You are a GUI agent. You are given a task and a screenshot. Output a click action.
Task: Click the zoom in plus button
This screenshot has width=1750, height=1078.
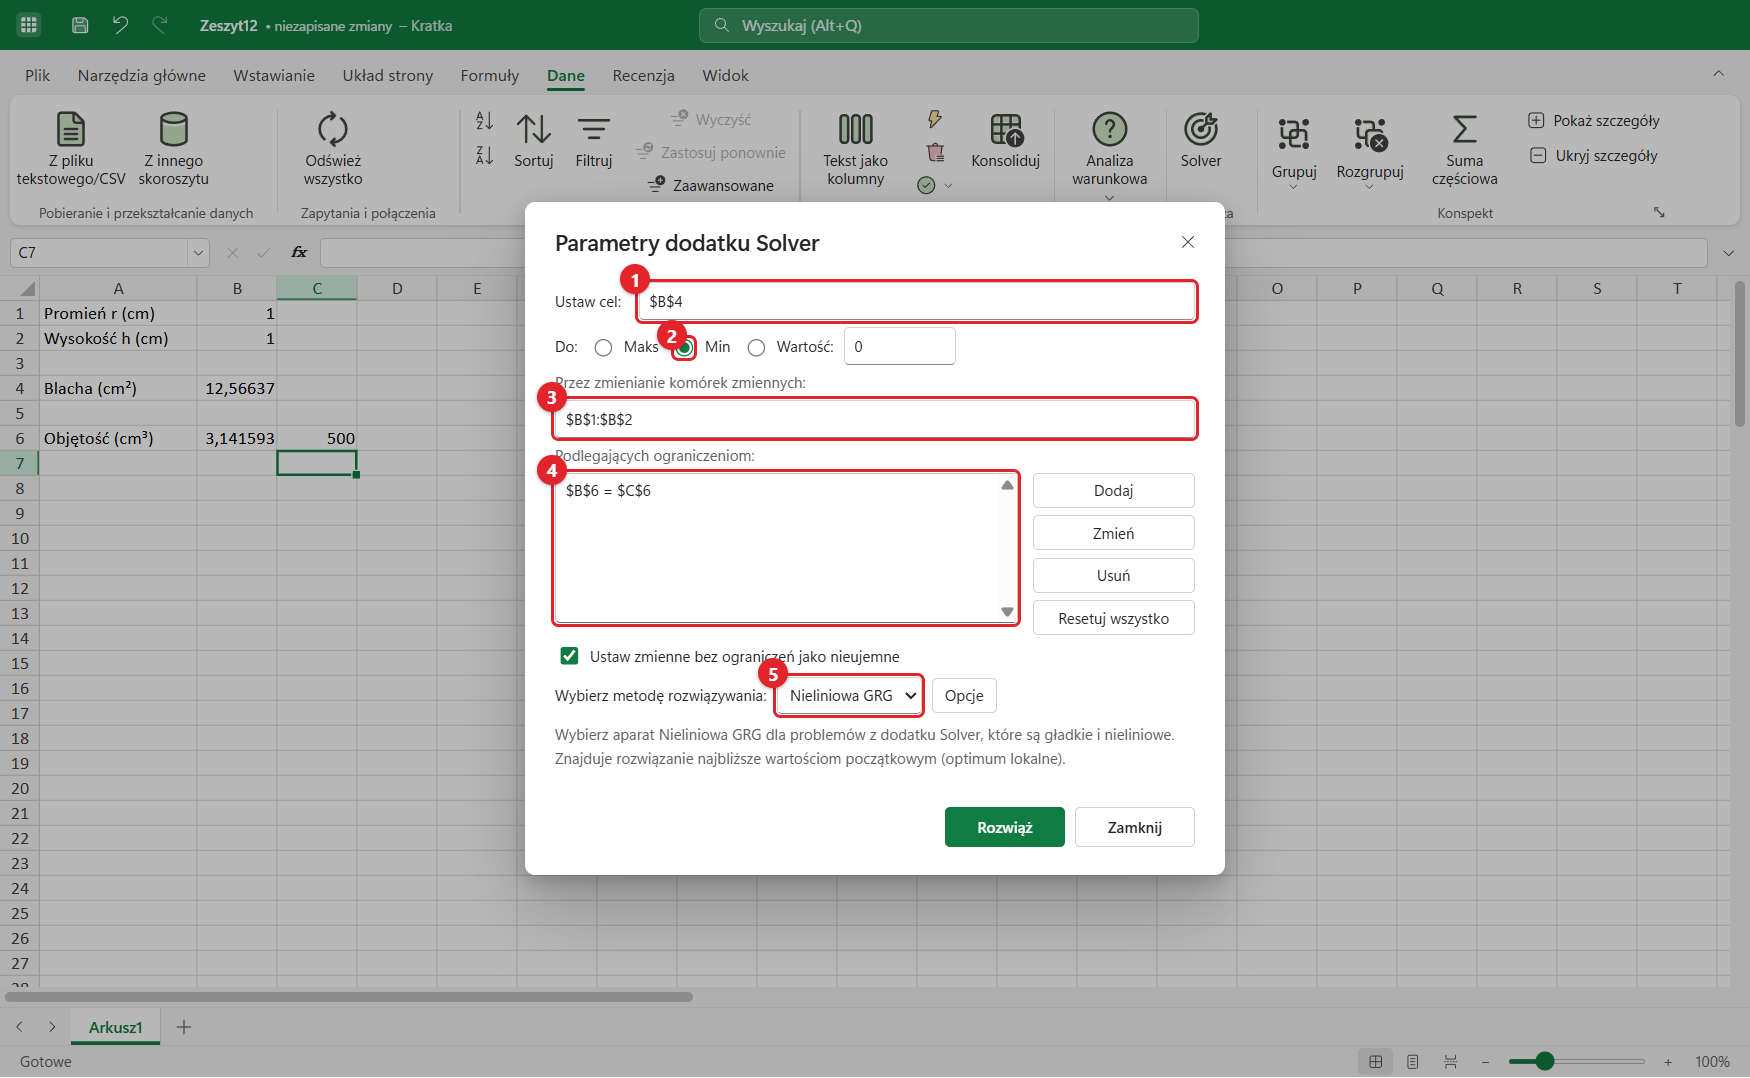1668,1062
